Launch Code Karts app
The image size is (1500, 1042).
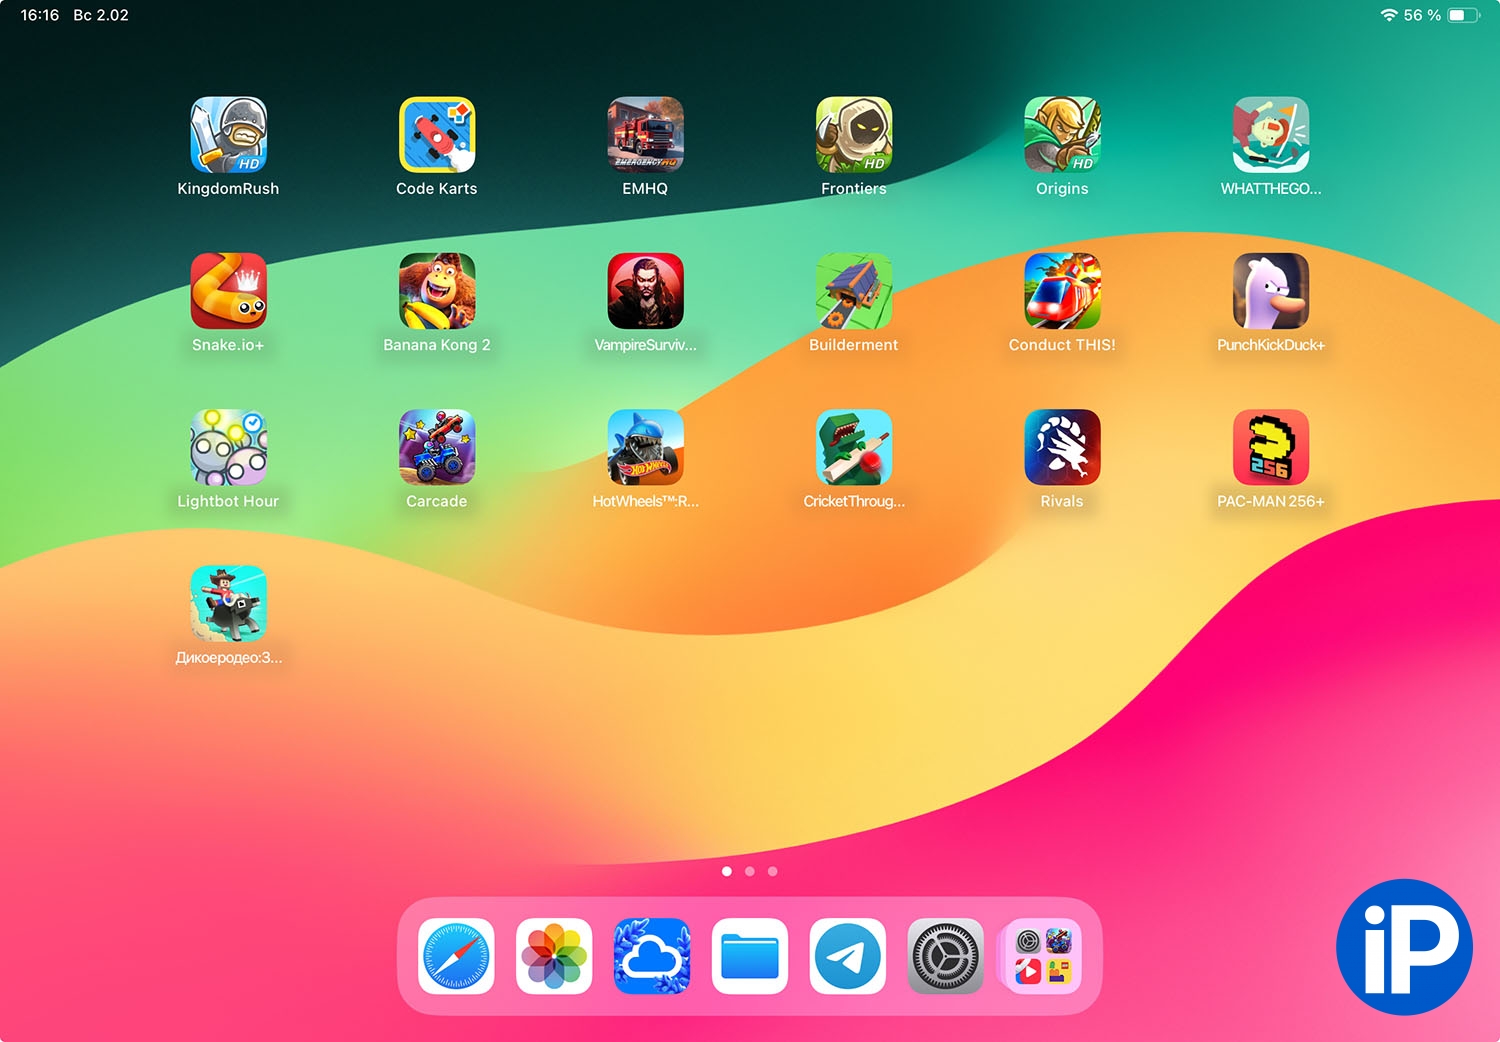(436, 135)
